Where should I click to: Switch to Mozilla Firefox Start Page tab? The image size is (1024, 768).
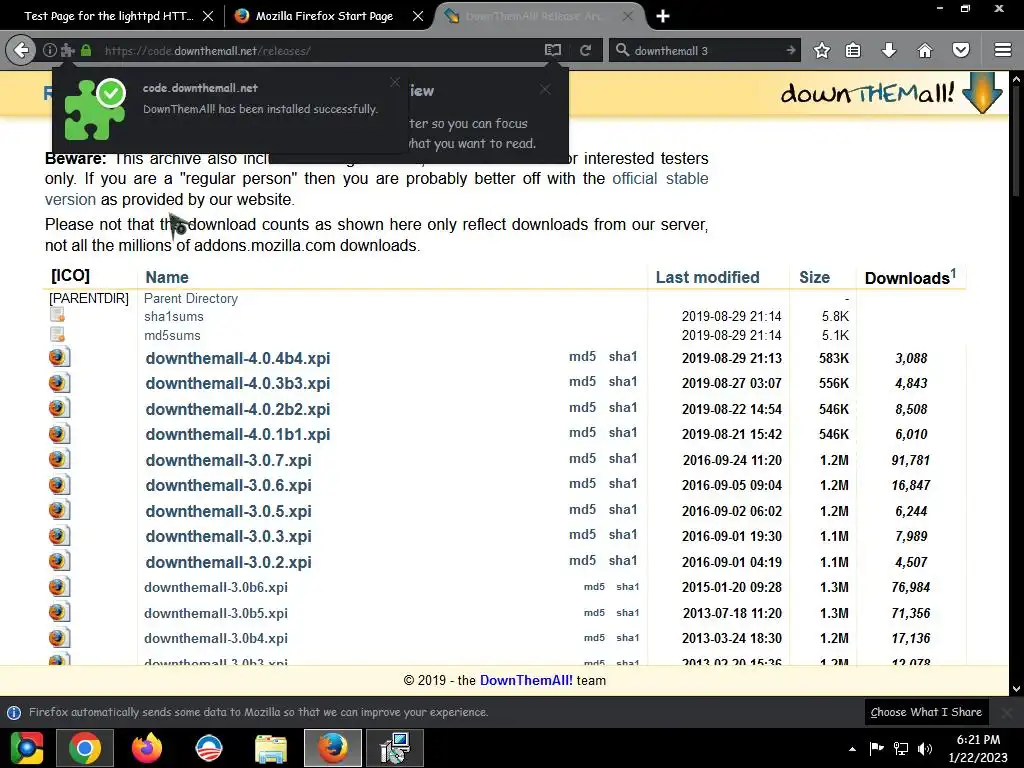(324, 16)
